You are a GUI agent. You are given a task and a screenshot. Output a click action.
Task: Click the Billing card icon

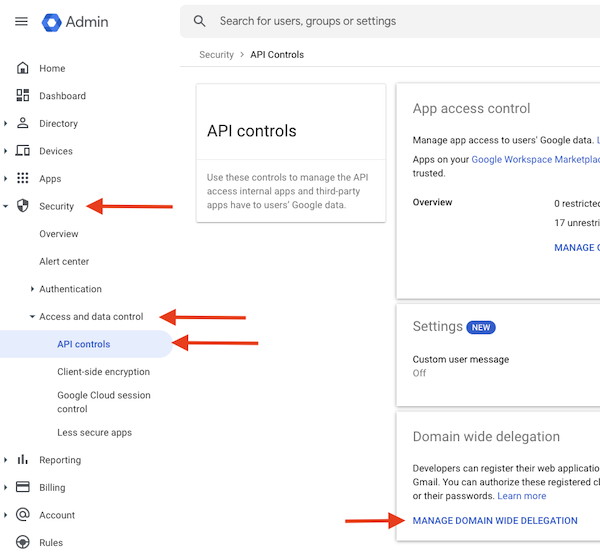[x=23, y=488]
